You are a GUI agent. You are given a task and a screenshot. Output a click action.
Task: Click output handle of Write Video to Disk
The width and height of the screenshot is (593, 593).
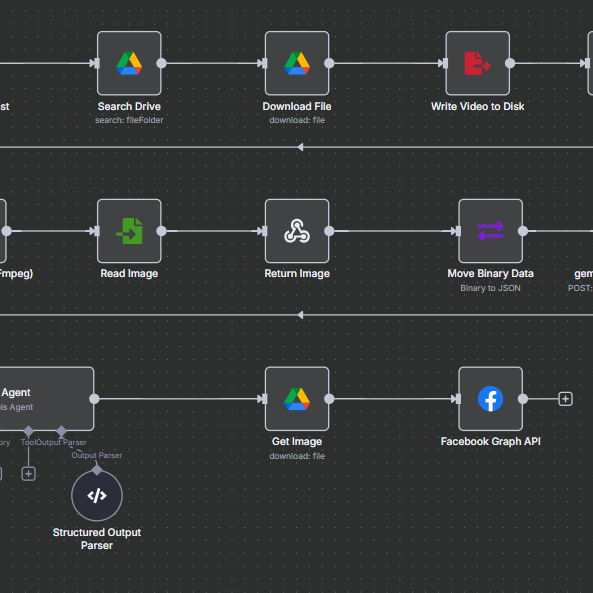510,63
